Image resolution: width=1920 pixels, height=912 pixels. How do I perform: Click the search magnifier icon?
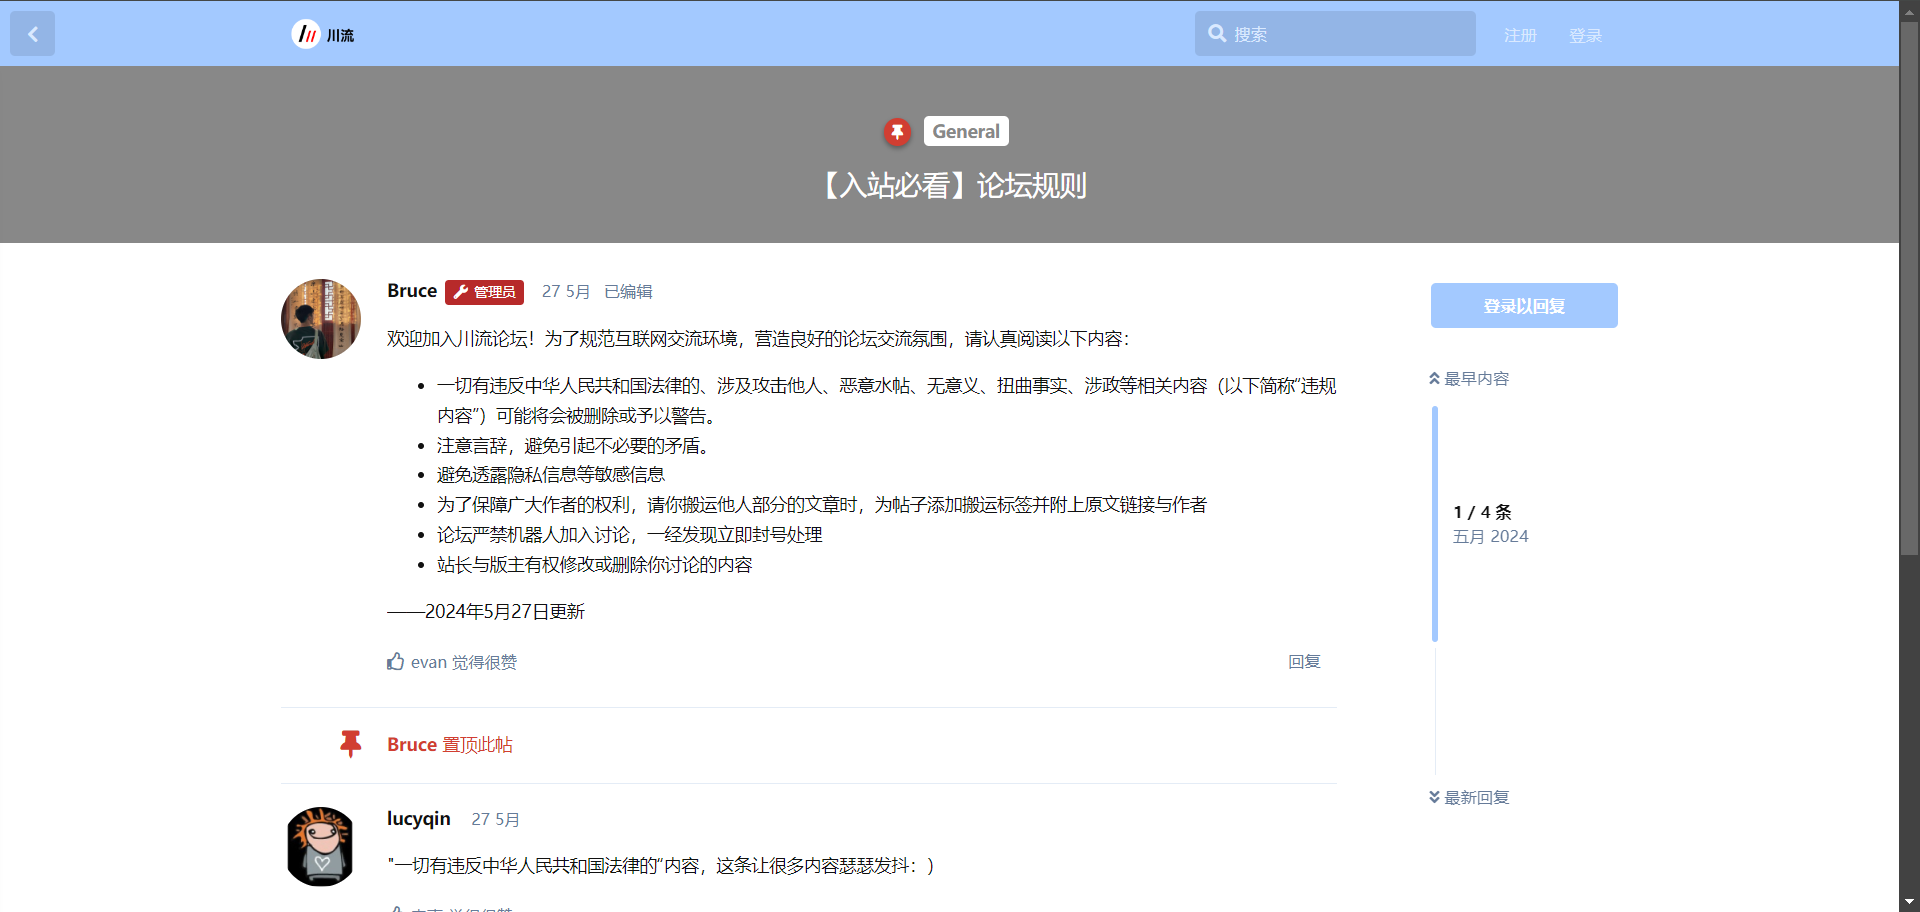click(1216, 34)
